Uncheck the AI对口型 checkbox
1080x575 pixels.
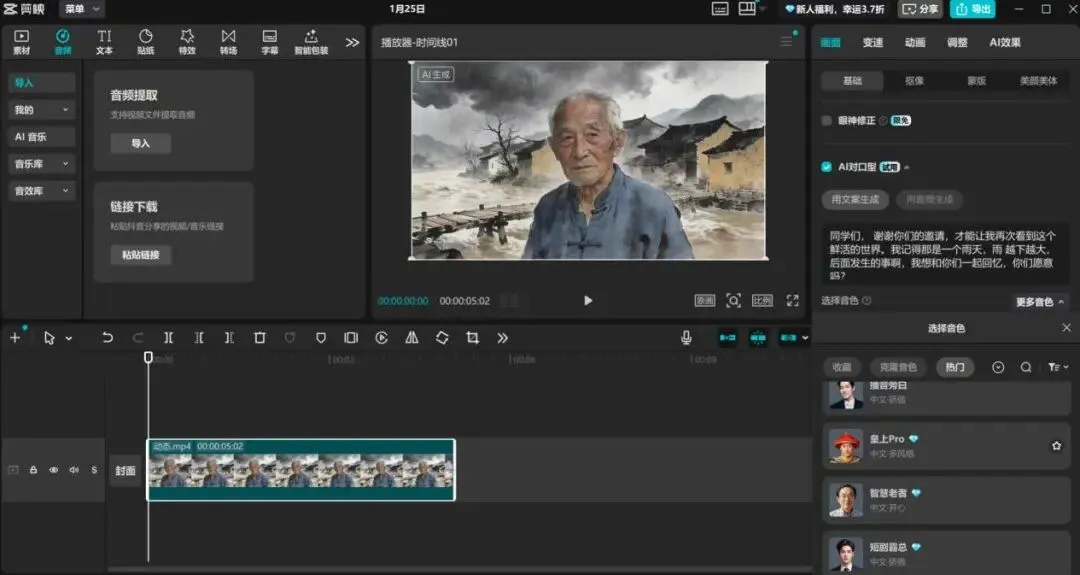pyautogui.click(x=826, y=167)
